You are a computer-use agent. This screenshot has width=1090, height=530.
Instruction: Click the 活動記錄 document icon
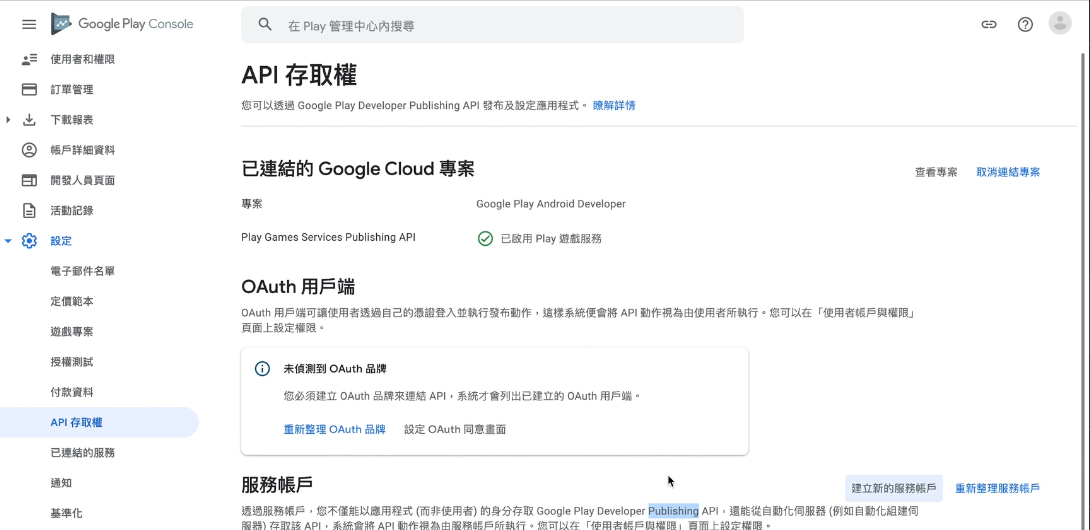[x=29, y=211]
